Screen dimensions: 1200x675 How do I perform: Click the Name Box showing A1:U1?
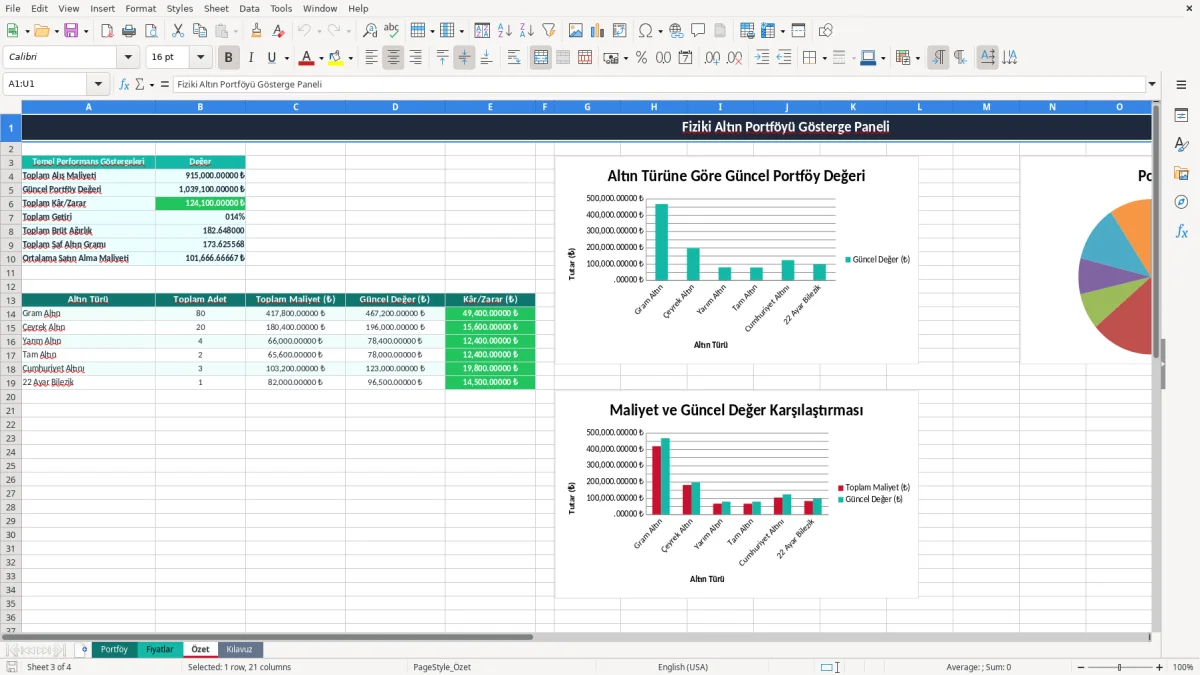click(45, 84)
